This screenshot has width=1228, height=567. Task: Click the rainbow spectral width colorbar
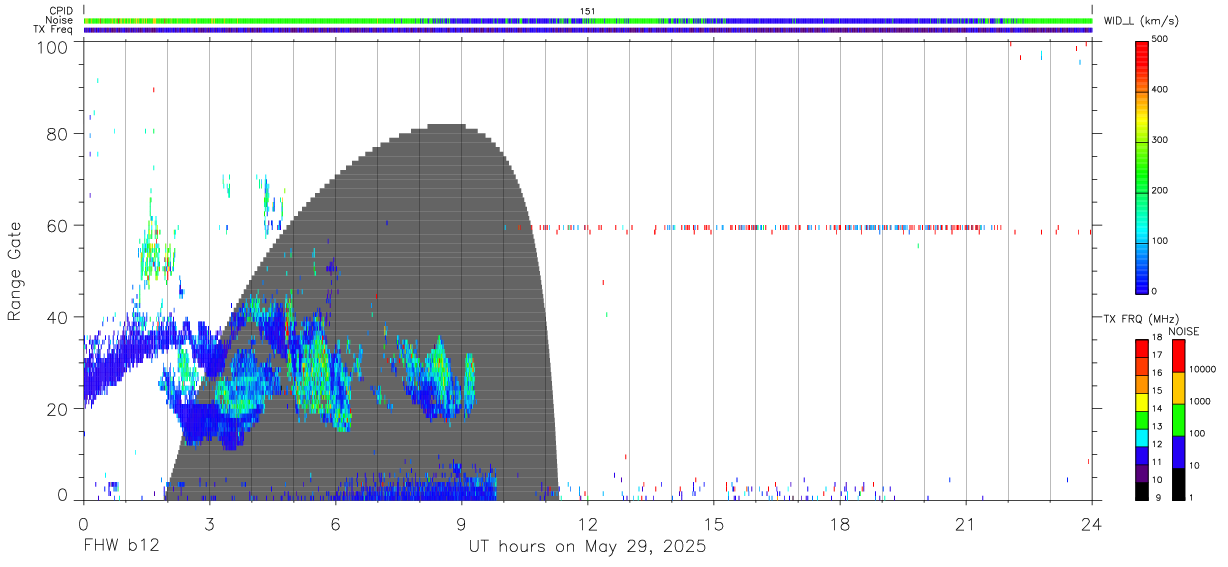tap(1141, 167)
